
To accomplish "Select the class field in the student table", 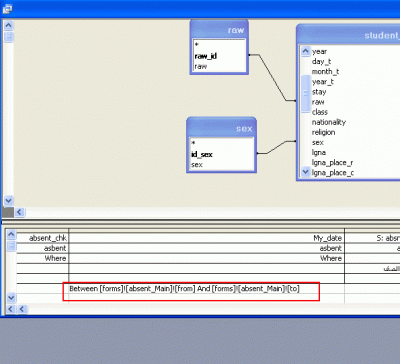I will pos(320,112).
